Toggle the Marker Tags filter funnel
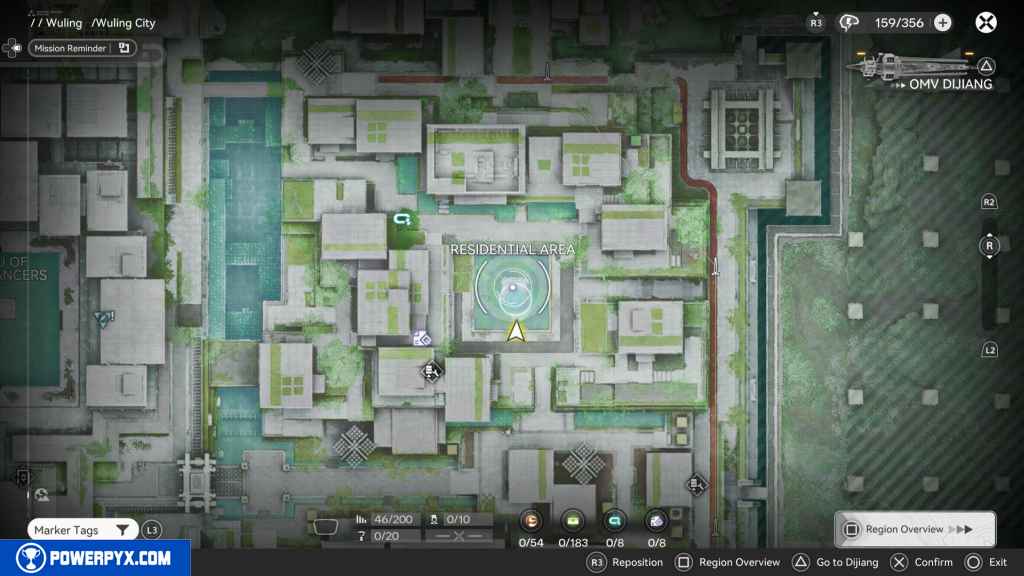 (x=122, y=530)
